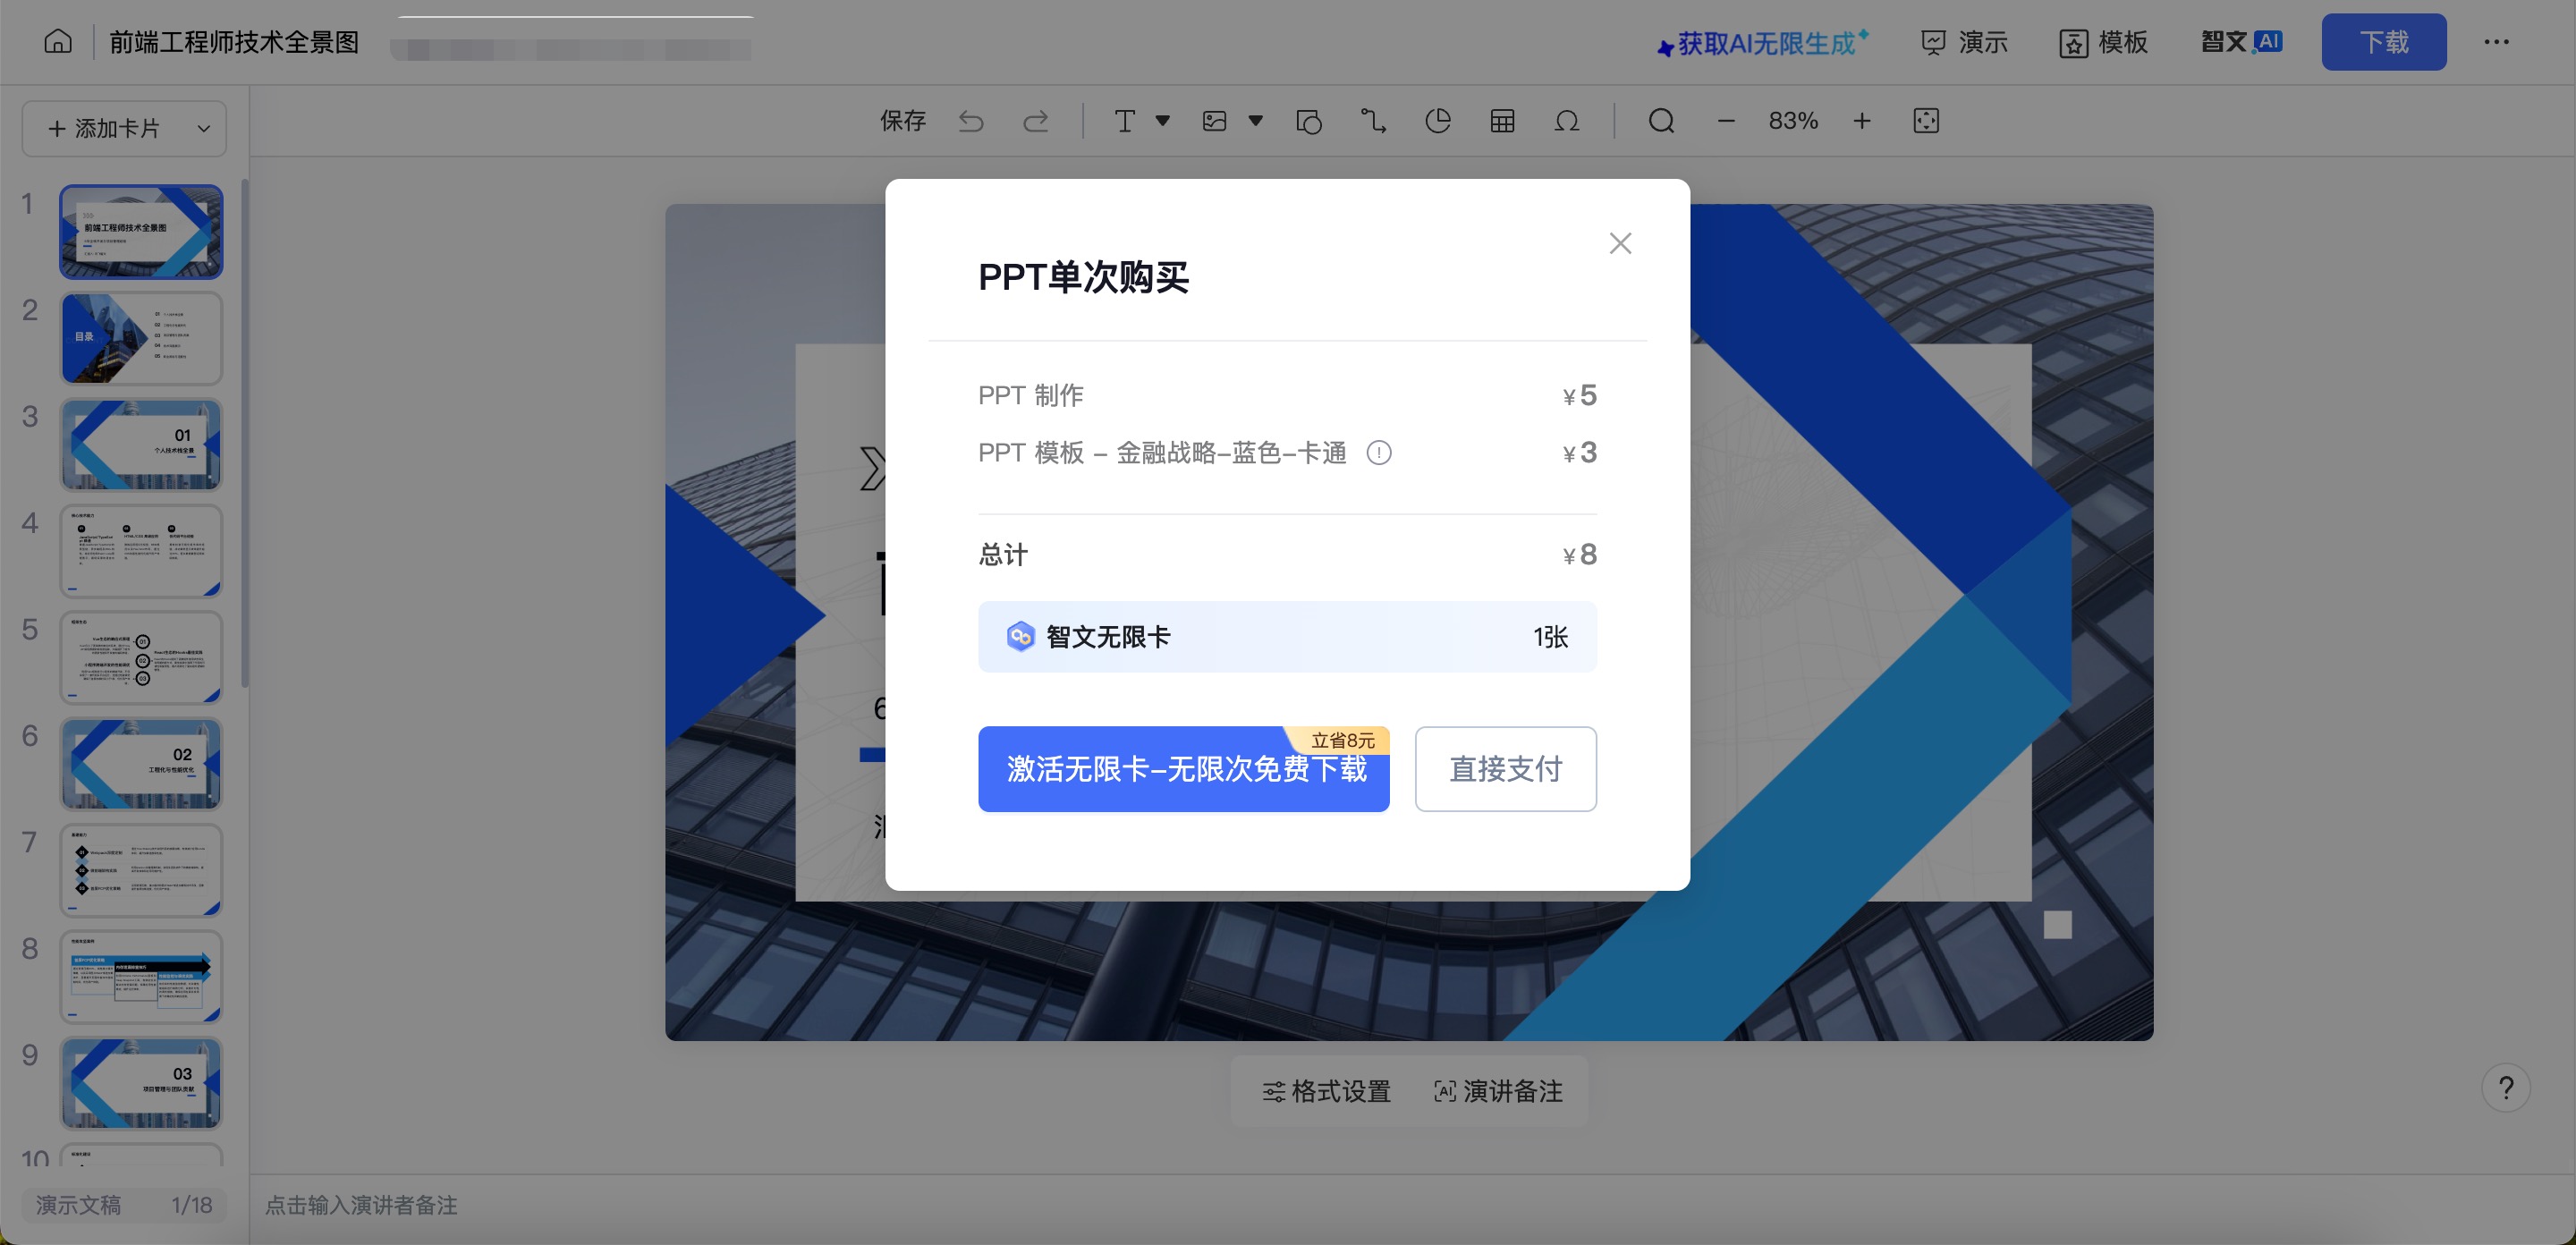This screenshot has width=2576, height=1245.
Task: Insert a pie chart
Action: [1437, 121]
